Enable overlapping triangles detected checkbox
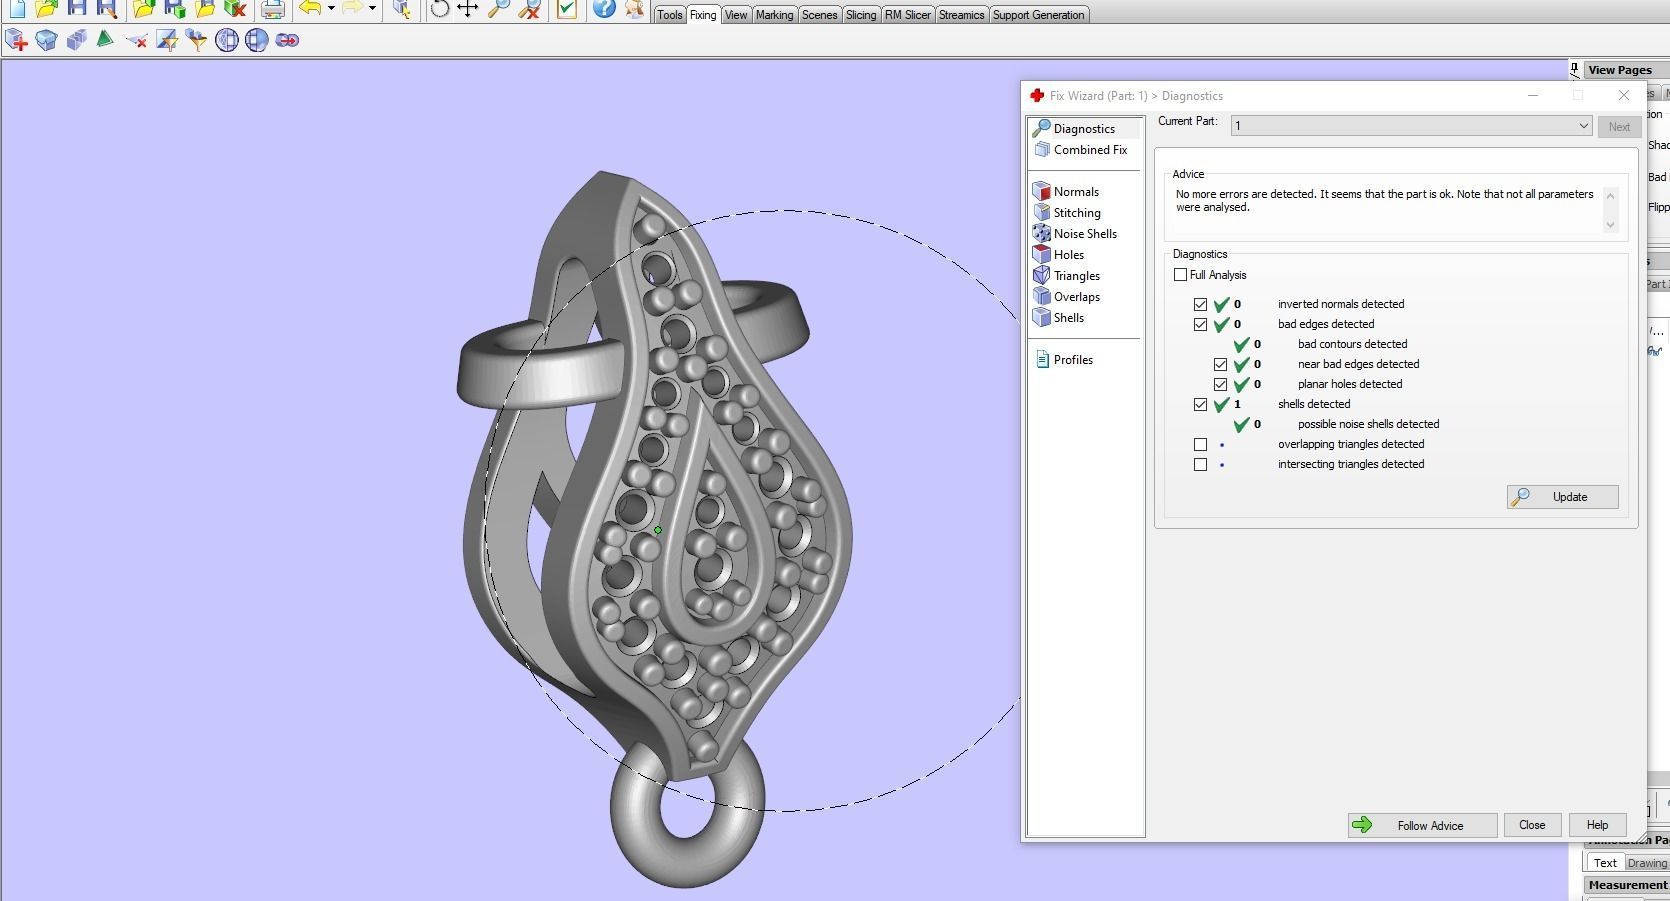 coord(1201,444)
